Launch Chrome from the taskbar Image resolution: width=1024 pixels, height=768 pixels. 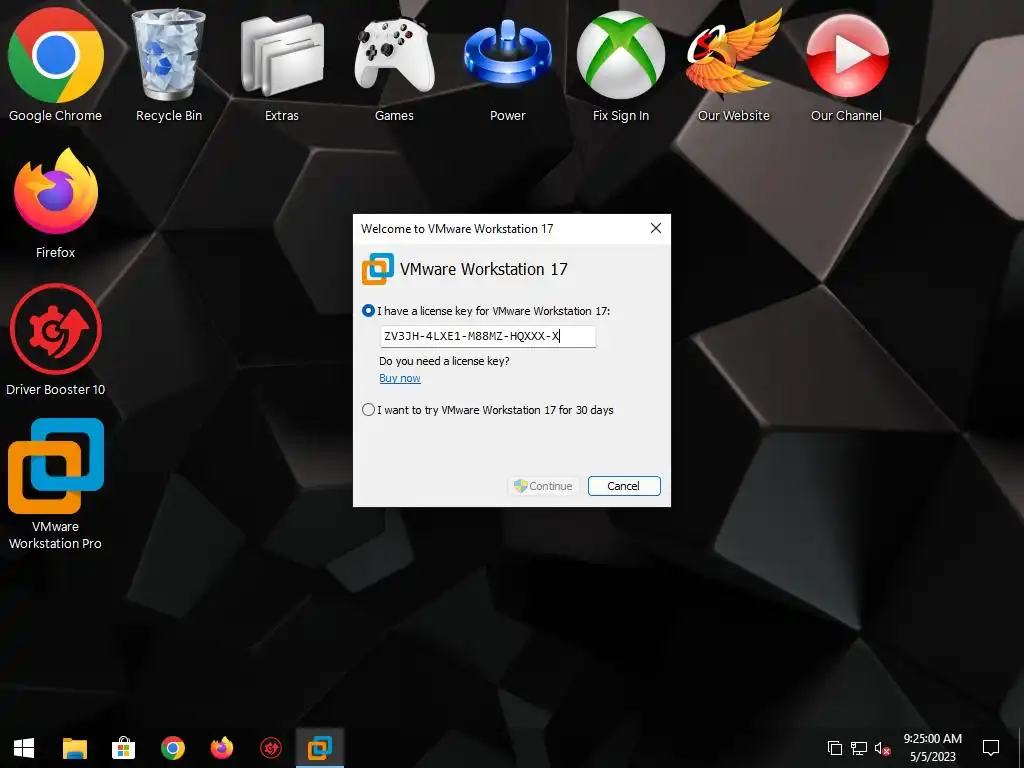coord(172,748)
